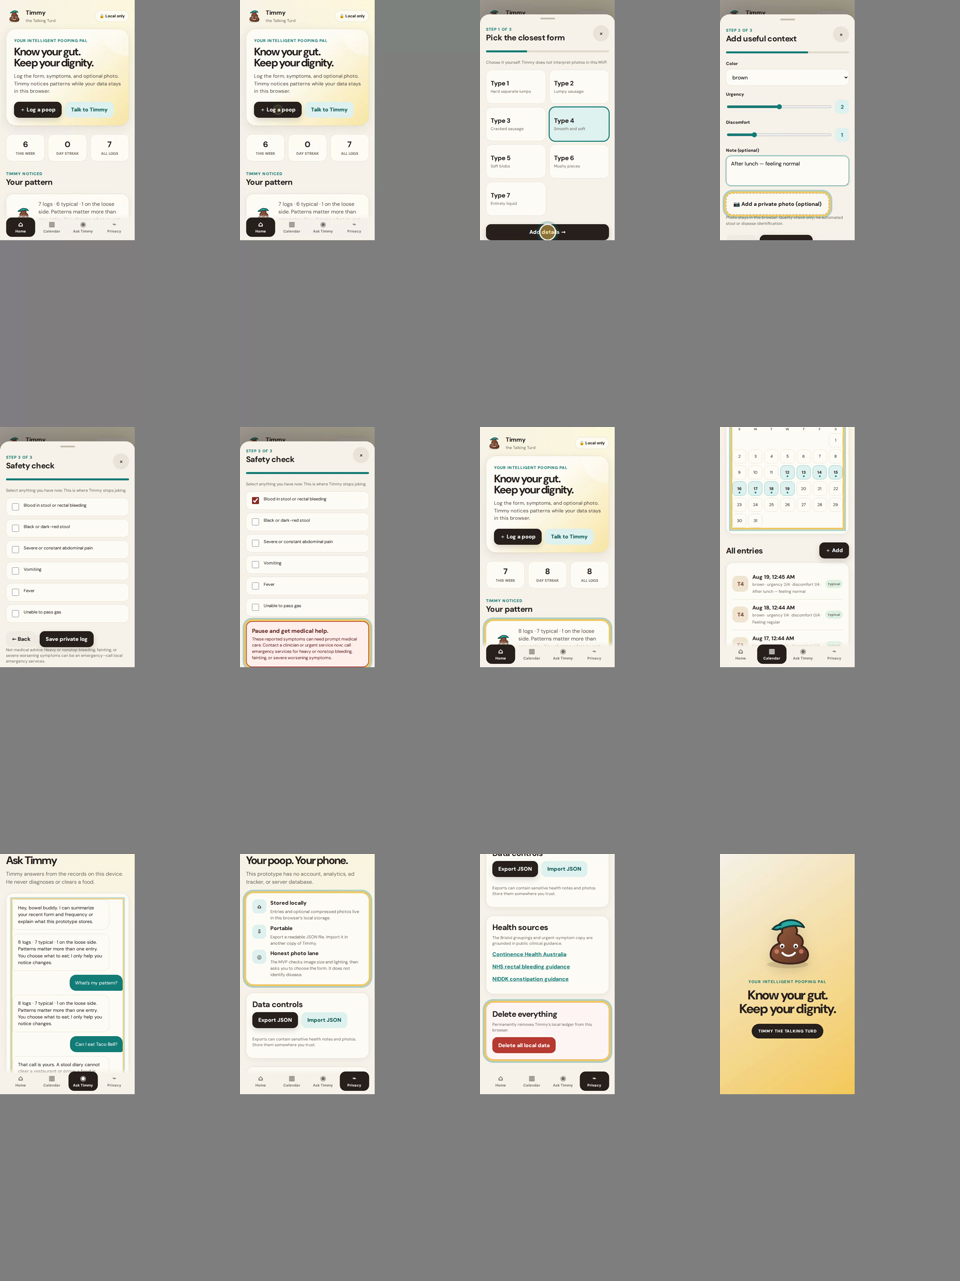Close the Pick the closest form sheet

[x=600, y=34]
